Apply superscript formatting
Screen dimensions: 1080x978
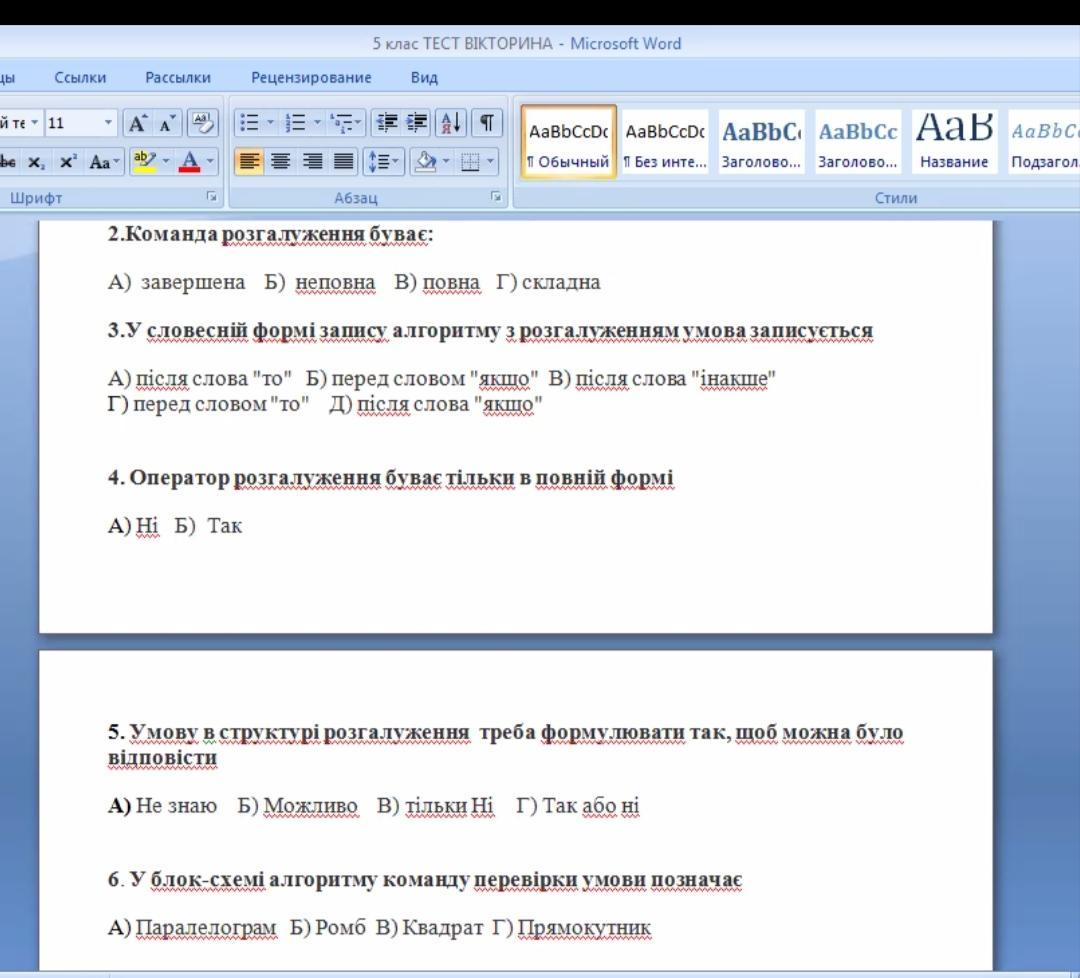point(67,161)
